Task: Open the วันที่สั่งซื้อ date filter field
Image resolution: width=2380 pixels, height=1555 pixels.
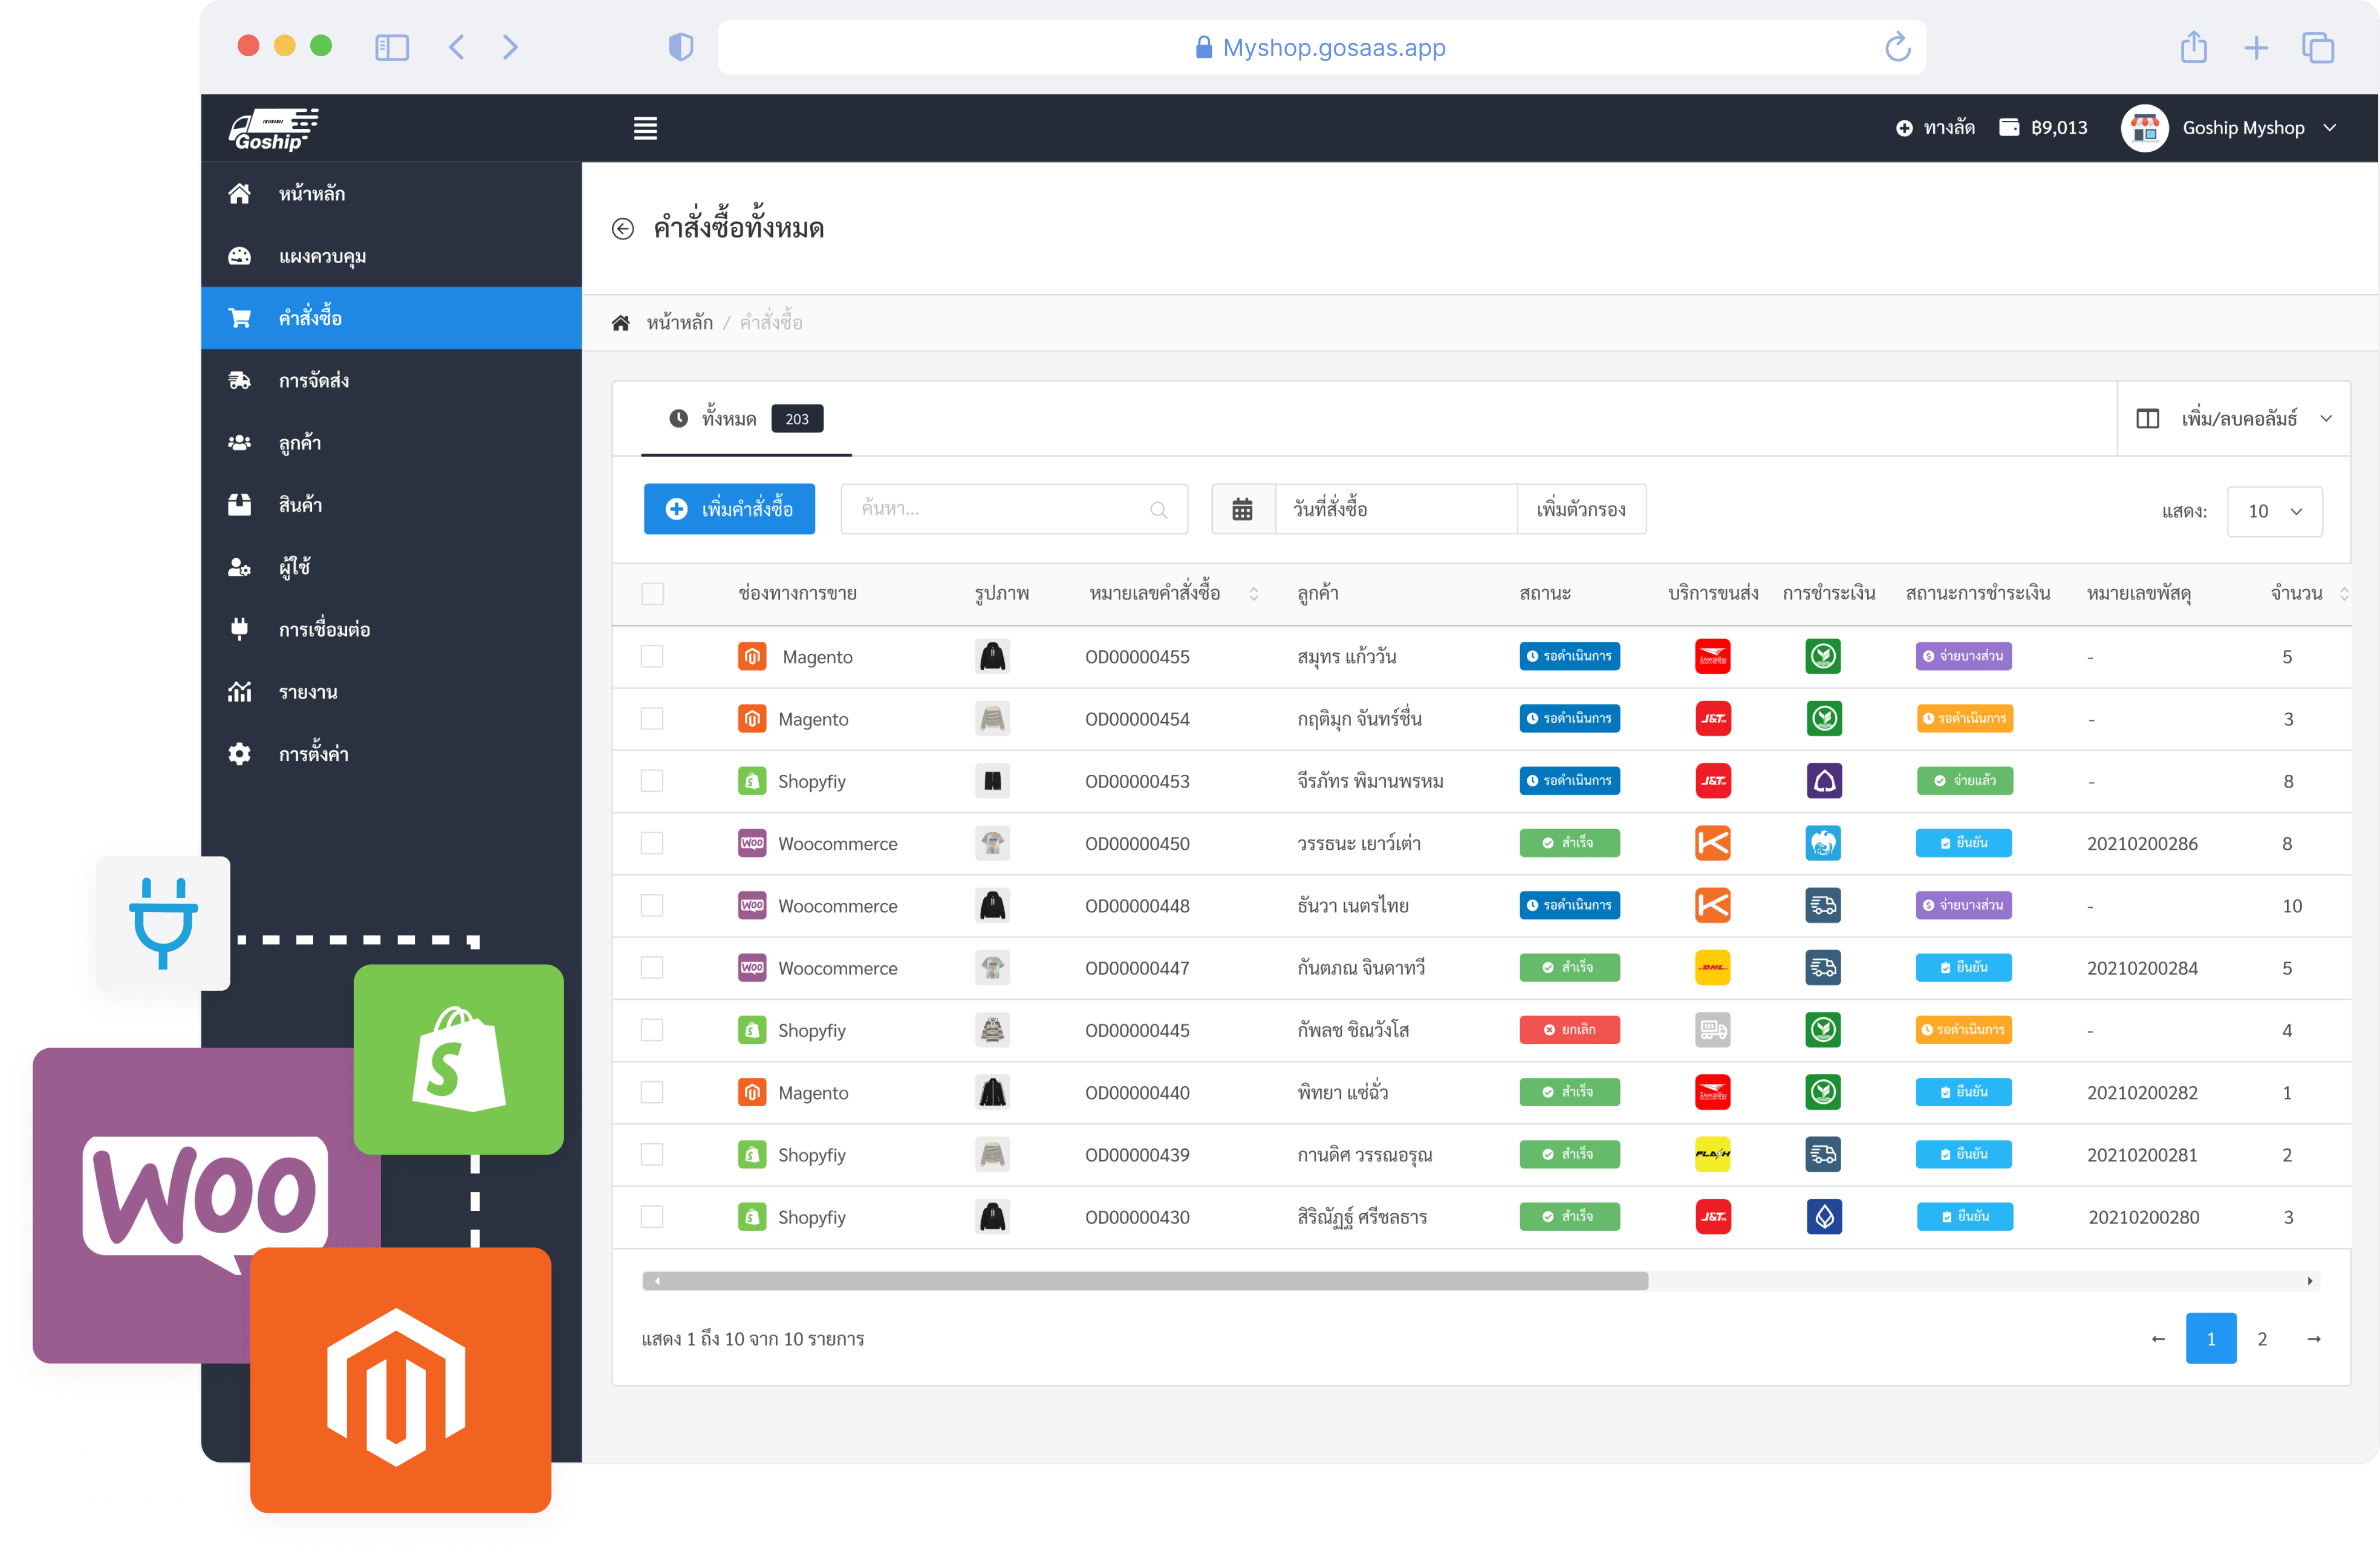Action: pyautogui.click(x=1396, y=509)
